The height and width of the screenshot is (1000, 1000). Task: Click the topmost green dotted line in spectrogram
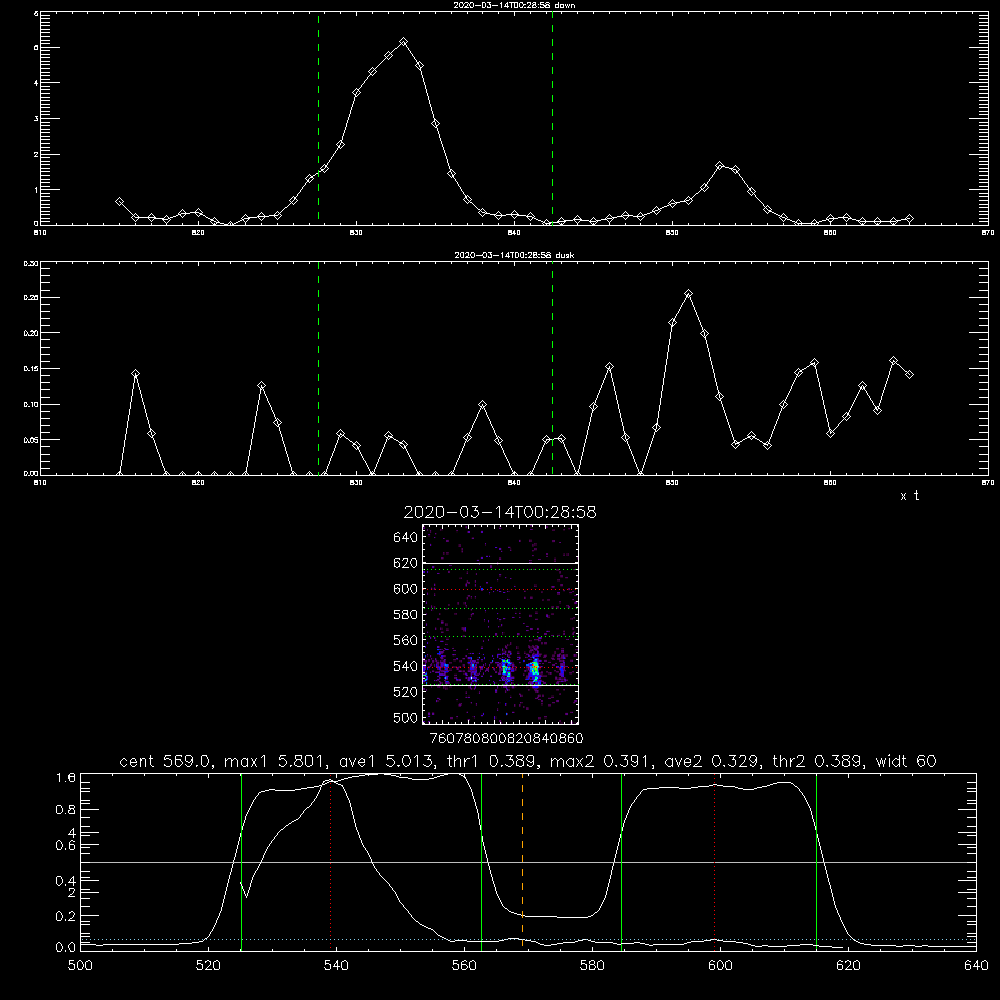(x=500, y=570)
